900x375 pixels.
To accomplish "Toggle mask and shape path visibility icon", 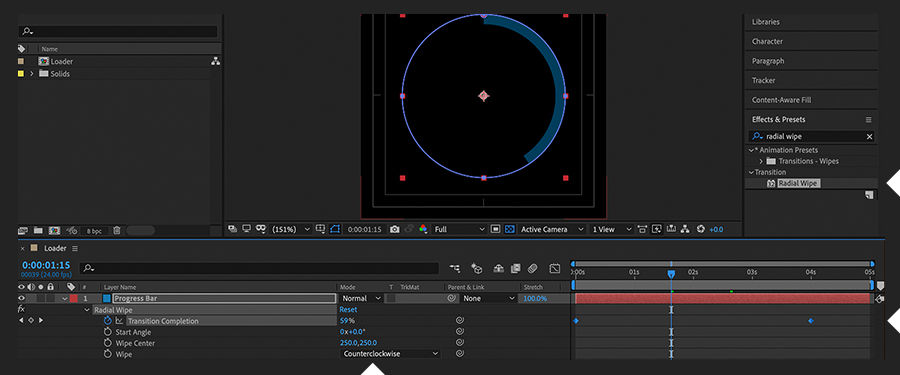I will (x=261, y=229).
